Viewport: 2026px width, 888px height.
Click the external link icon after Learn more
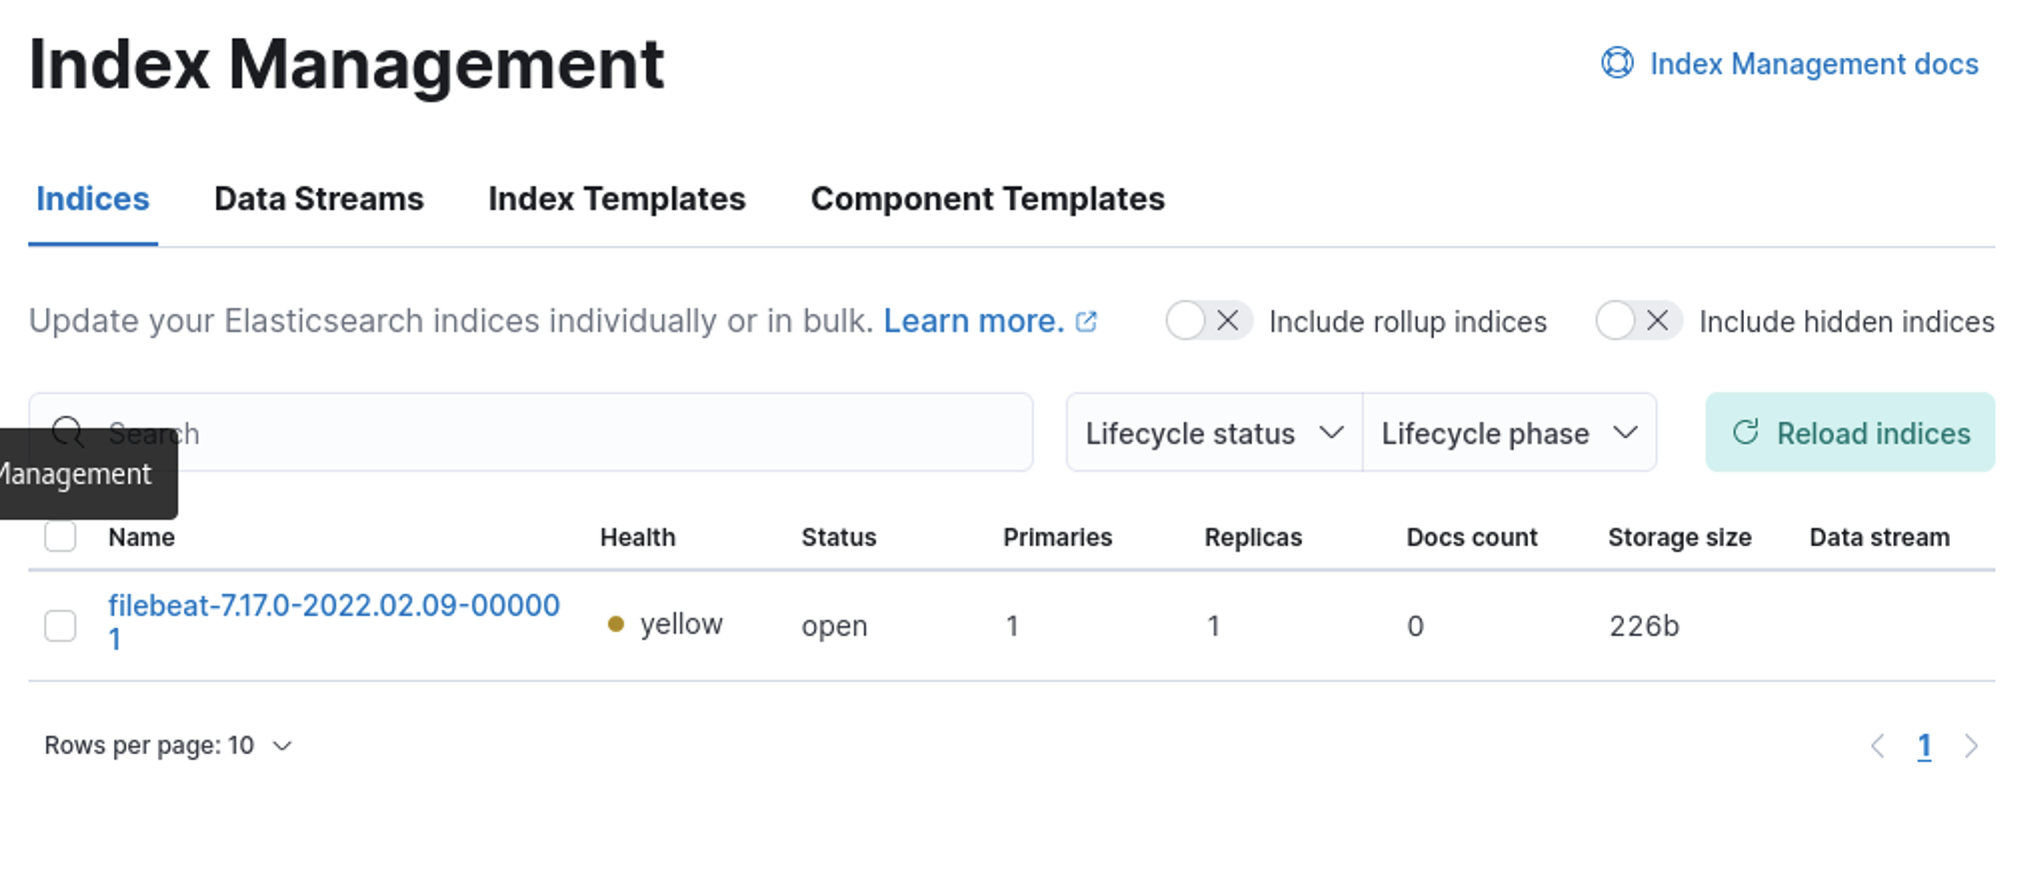point(1086,322)
